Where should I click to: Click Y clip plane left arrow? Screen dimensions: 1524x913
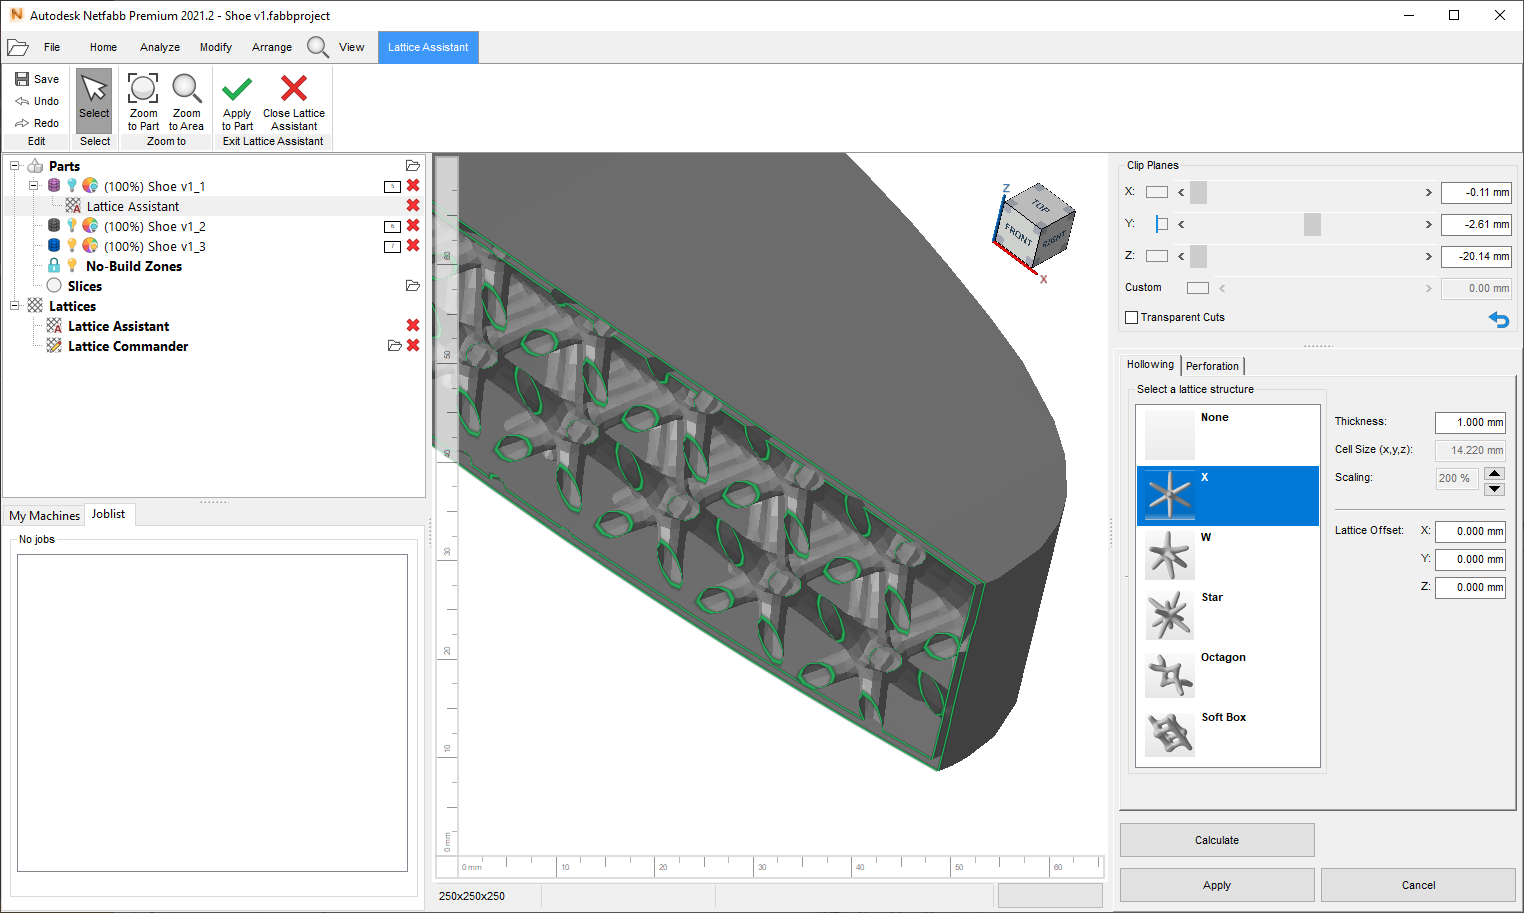click(1181, 224)
